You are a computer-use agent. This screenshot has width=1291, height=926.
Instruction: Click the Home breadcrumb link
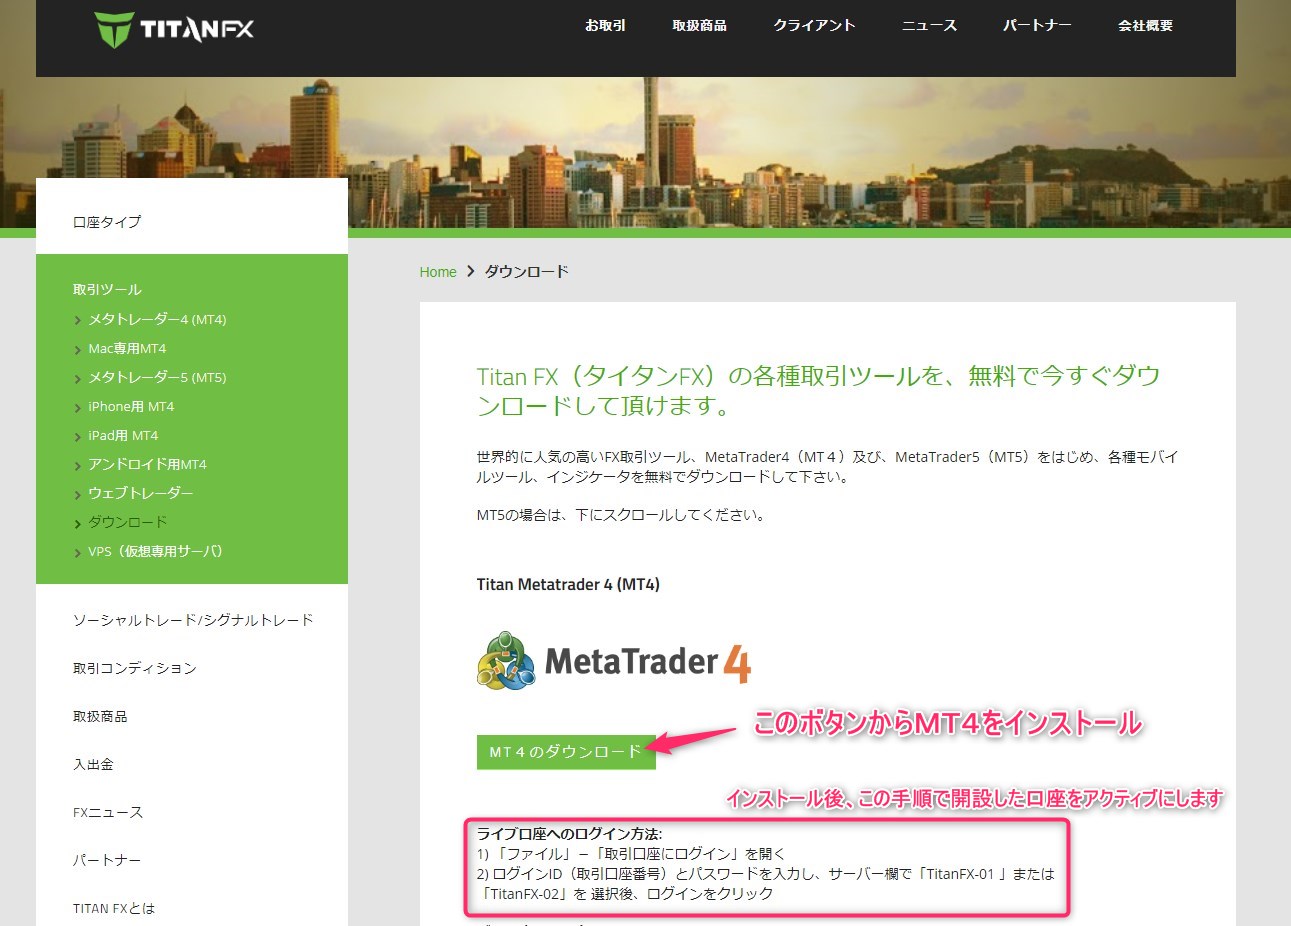[x=438, y=272]
